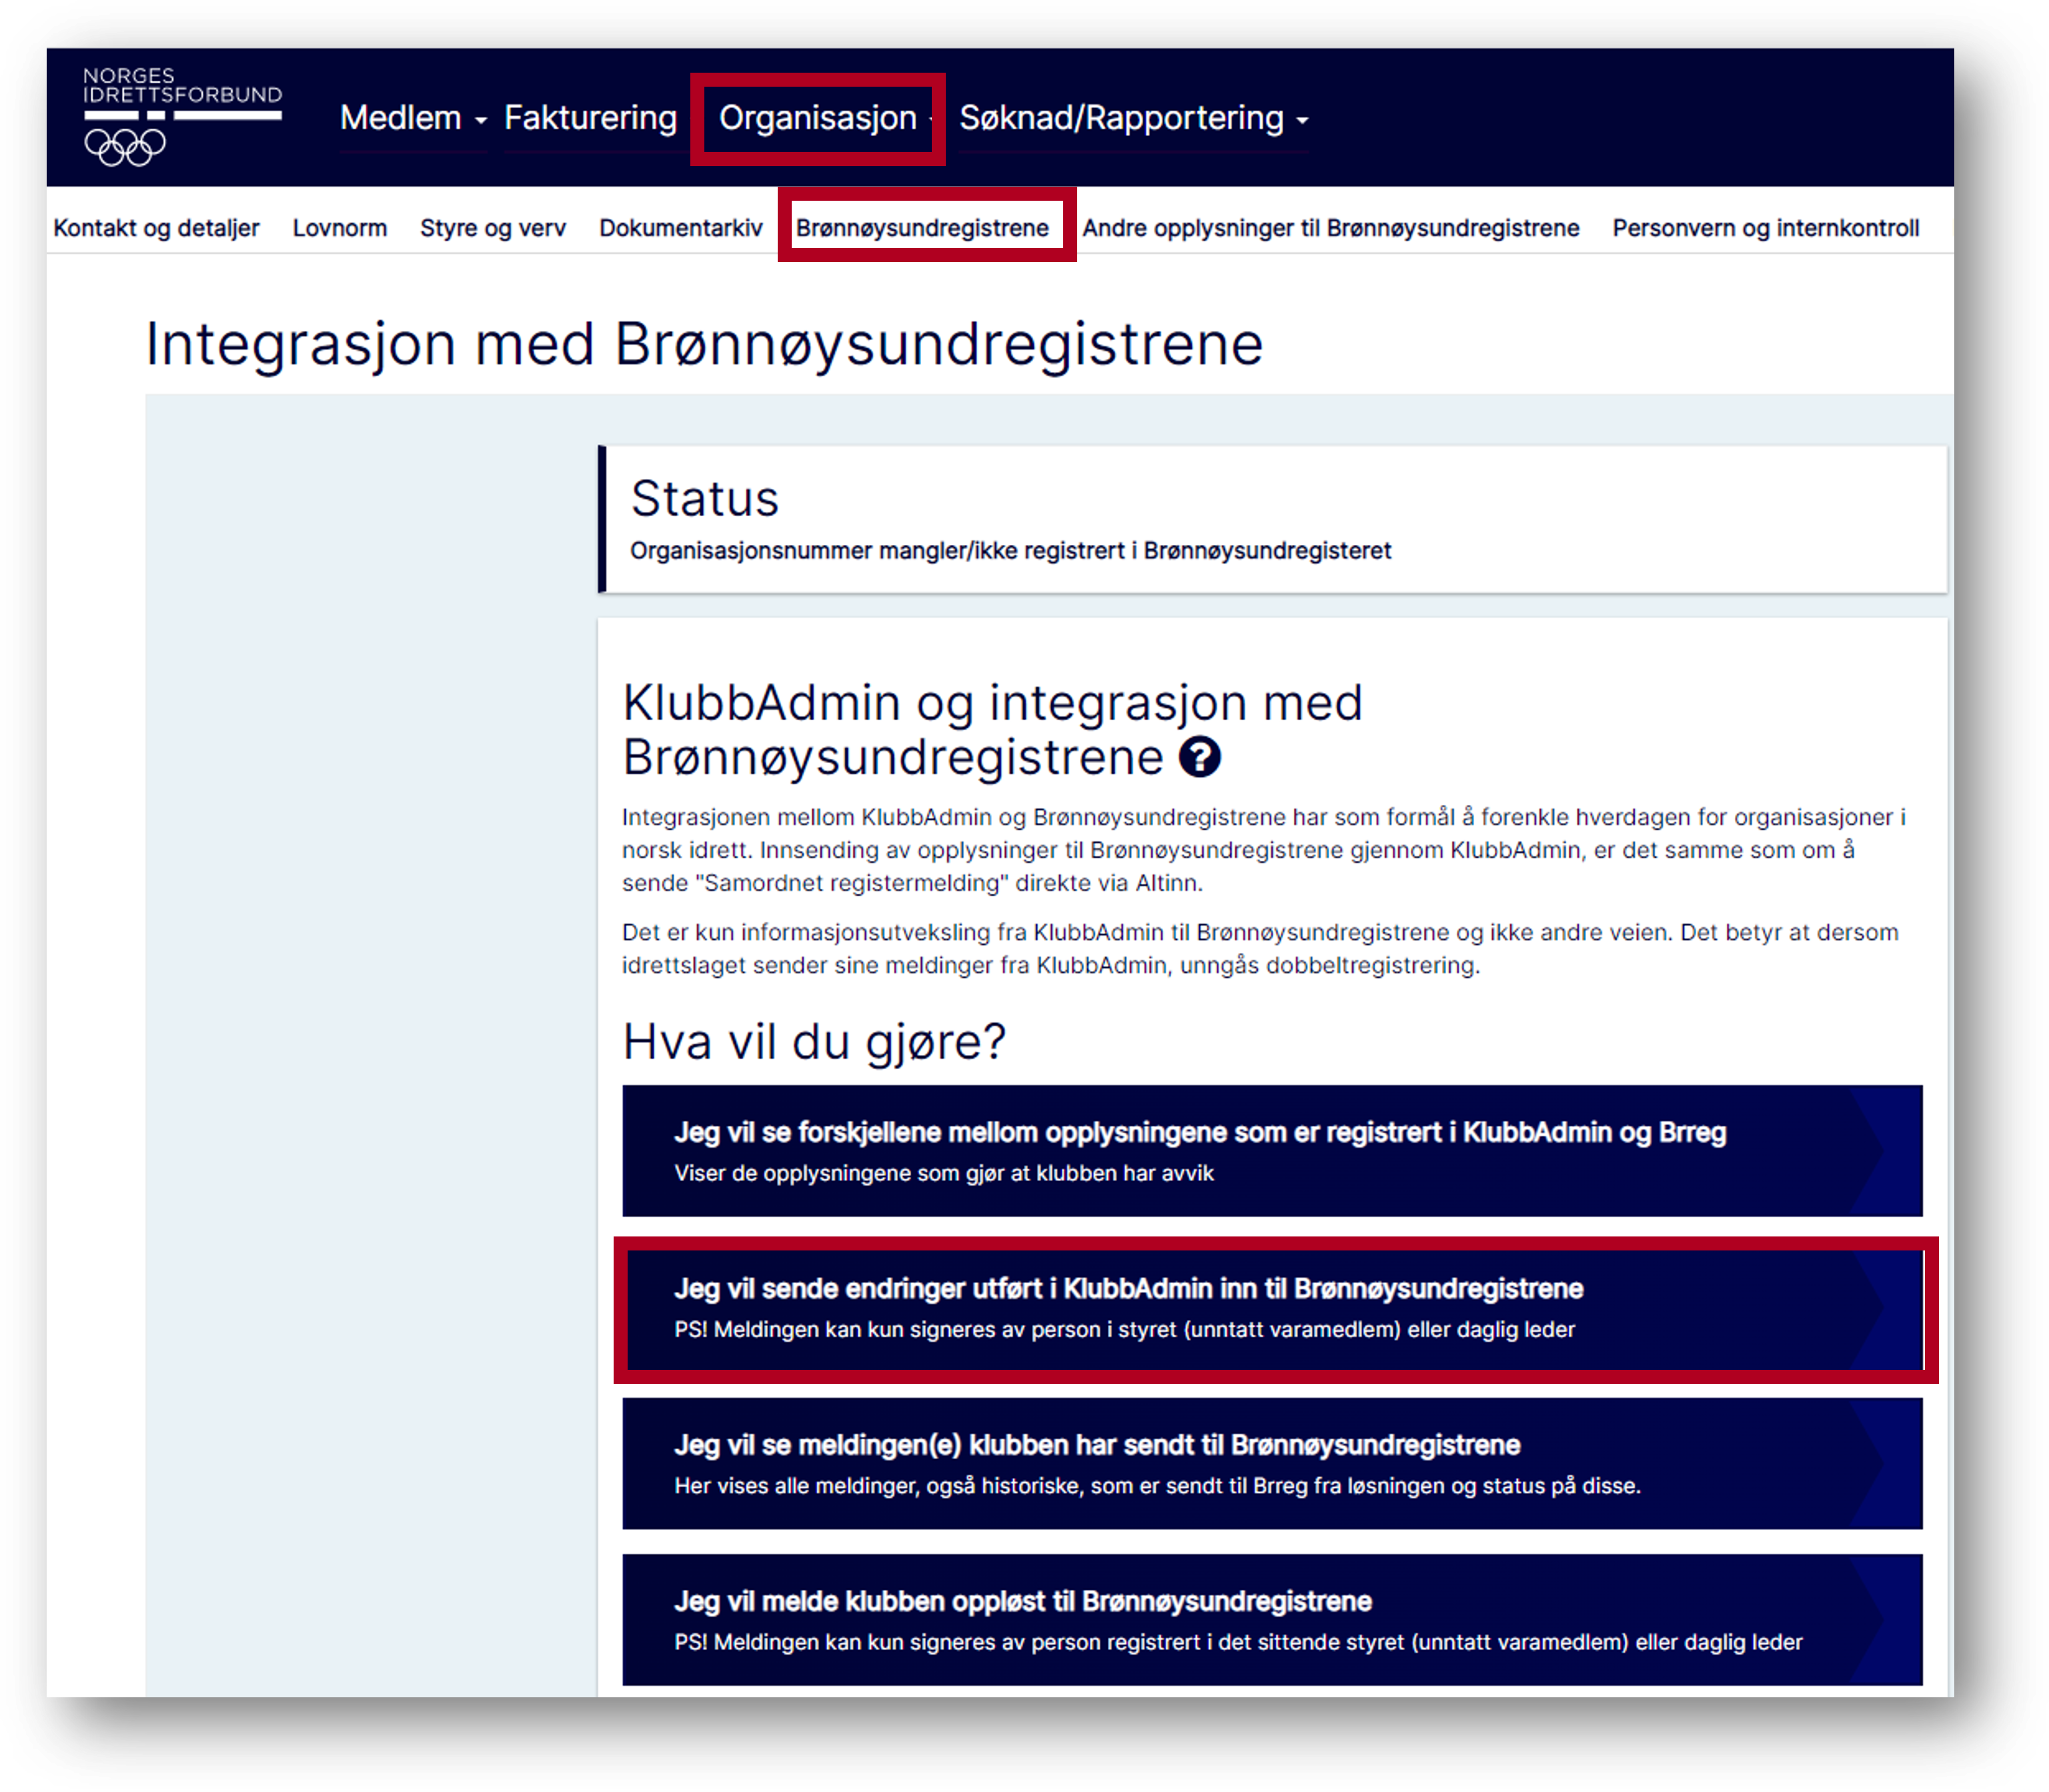Open Personvern og internkontroll tab
Viewport: 2049px width, 1792px height.
coord(1765,228)
